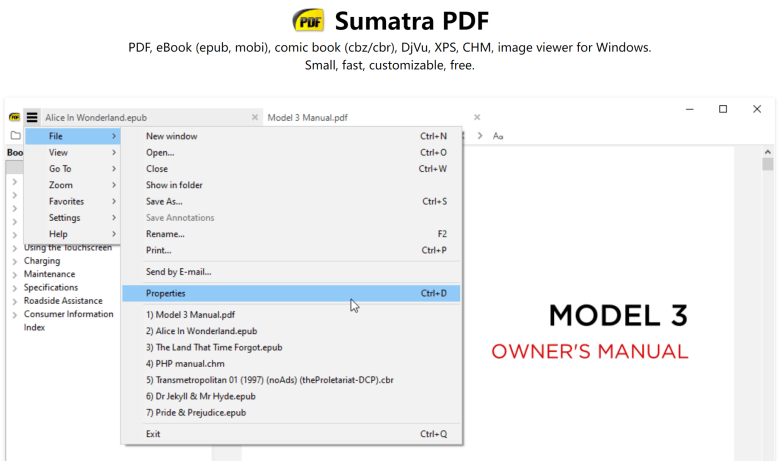The image size is (780, 461).
Task: Expand the Specifications bookmark
Action: (x=15, y=288)
